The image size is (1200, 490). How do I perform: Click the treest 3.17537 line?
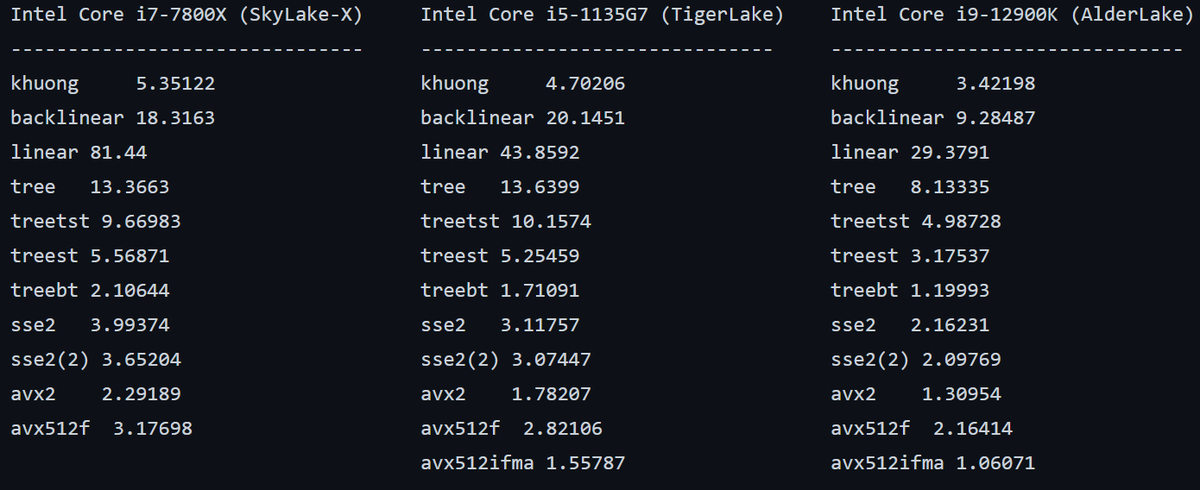click(x=910, y=256)
